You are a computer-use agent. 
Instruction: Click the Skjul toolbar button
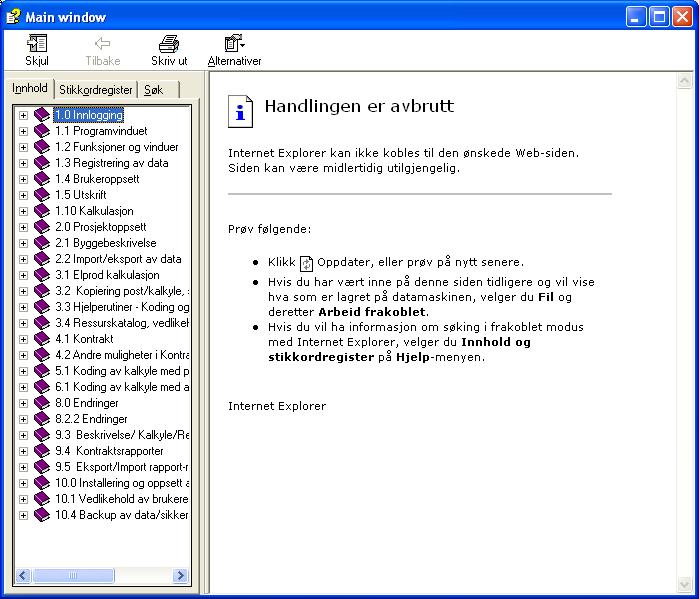(37, 50)
